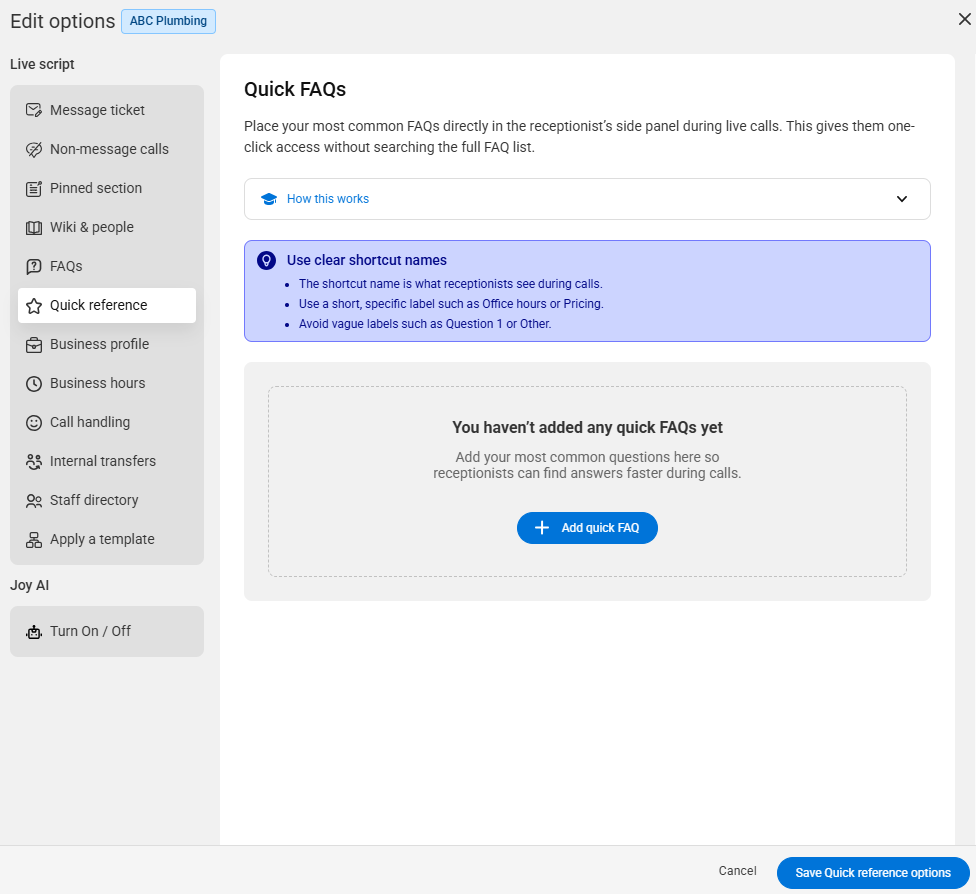Screen dimensions: 976x894
Task: Click the Message ticket envelope icon
Action: (34, 110)
